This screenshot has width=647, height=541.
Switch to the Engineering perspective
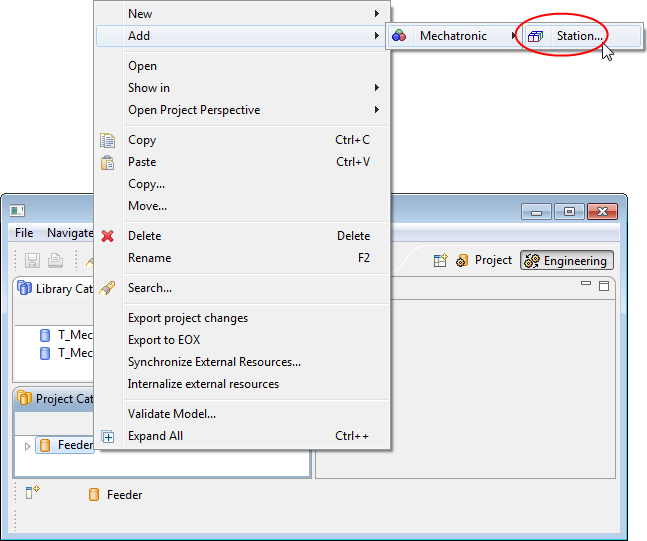coord(567,260)
